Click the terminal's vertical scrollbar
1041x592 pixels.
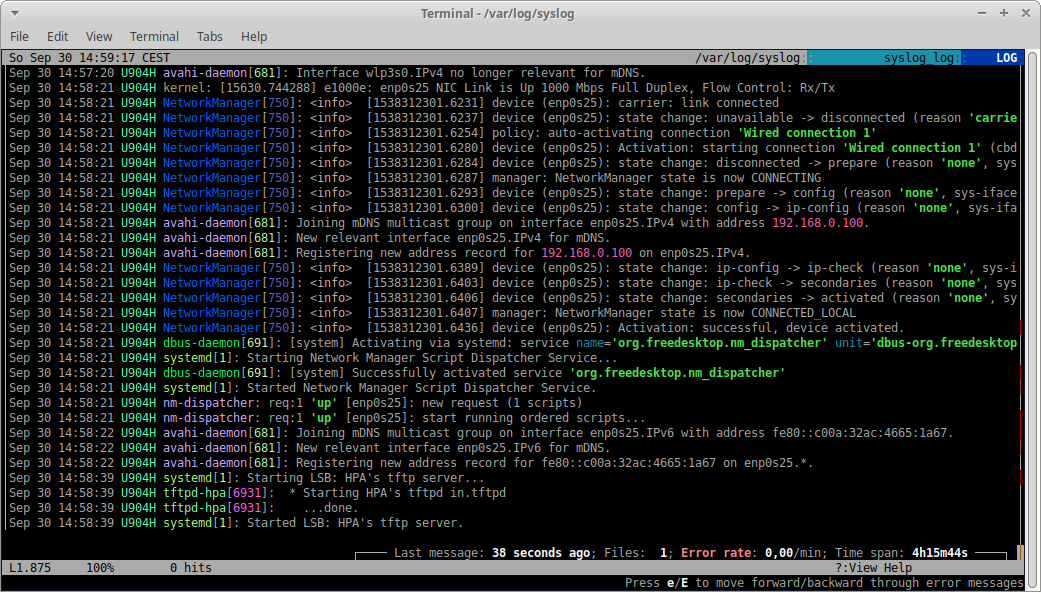tap(1032, 300)
